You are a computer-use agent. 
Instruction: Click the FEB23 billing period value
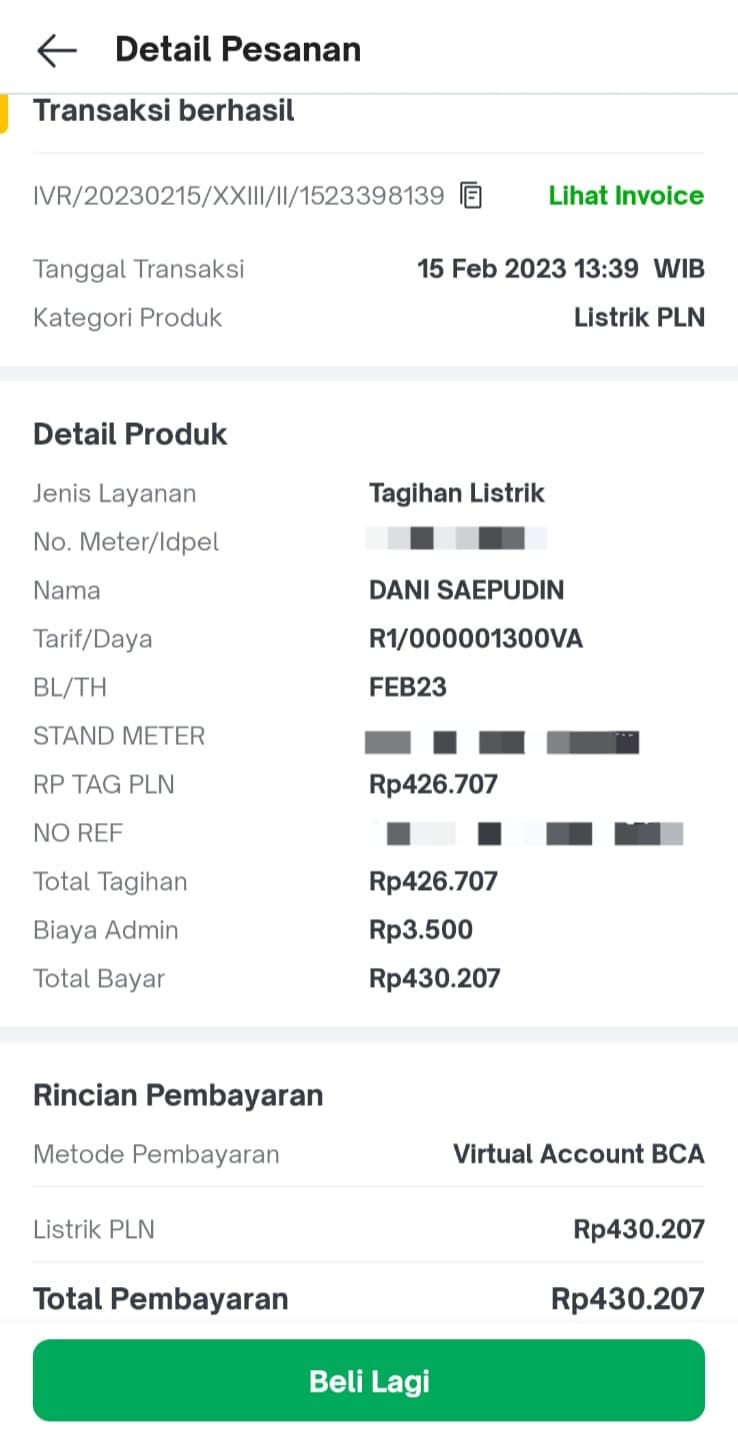click(x=408, y=687)
